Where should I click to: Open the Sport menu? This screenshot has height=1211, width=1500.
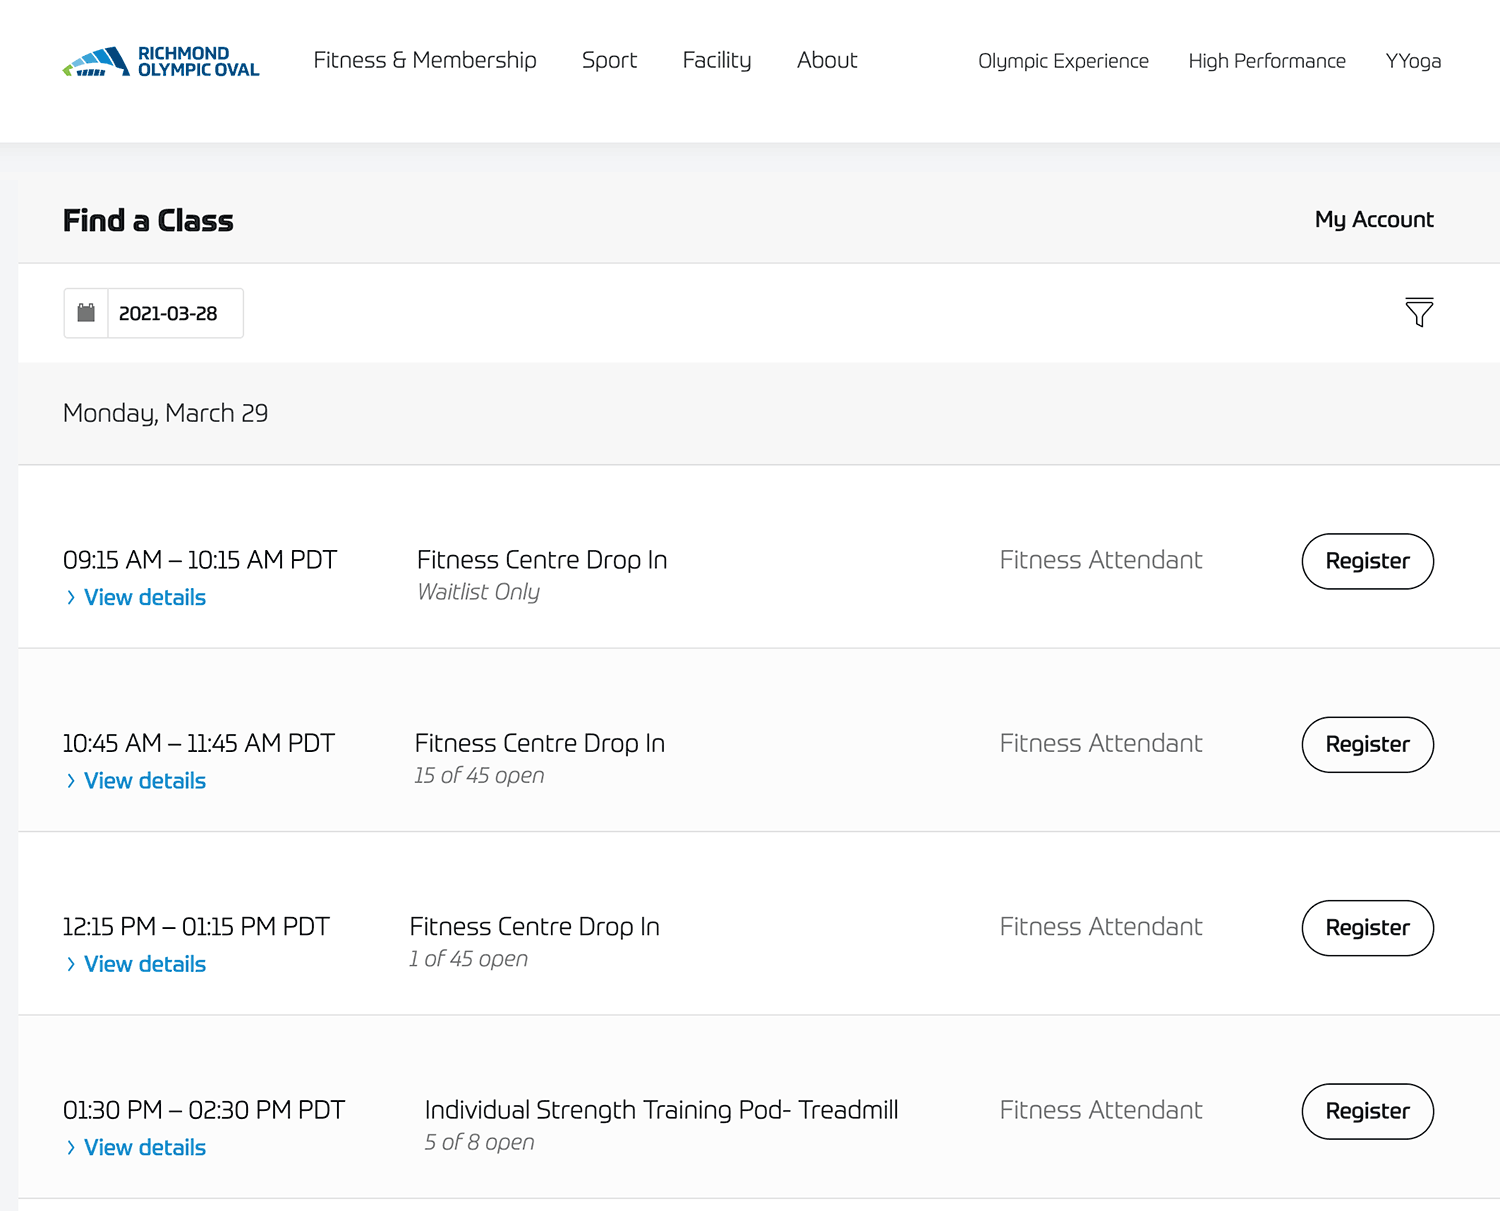609,60
